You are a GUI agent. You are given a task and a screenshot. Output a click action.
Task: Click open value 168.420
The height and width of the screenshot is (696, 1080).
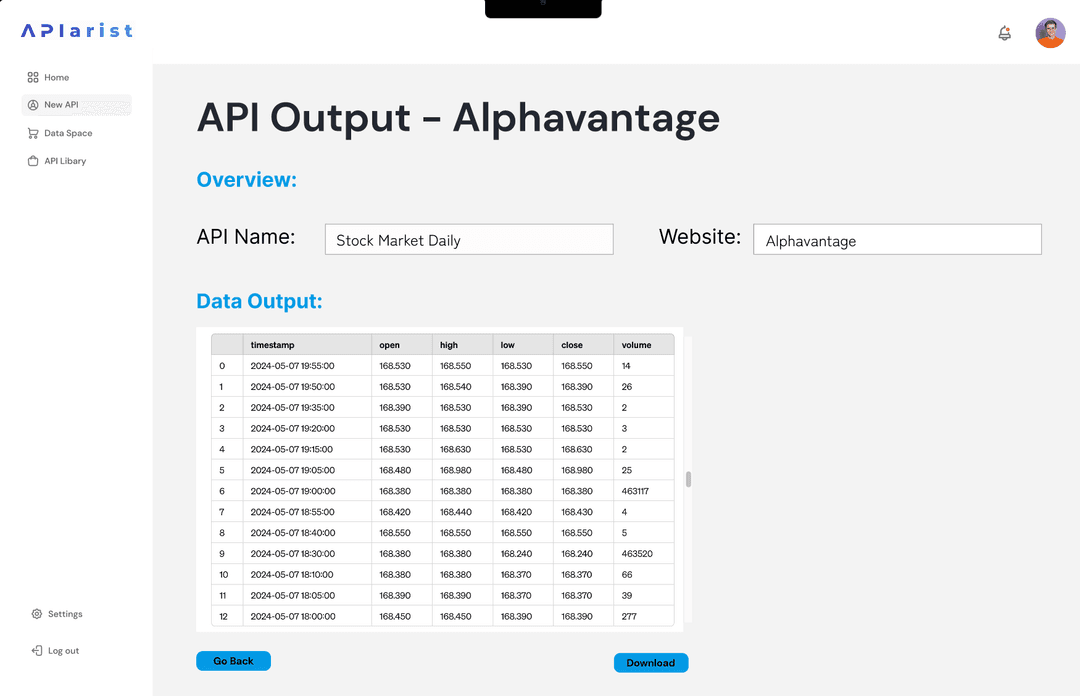point(395,512)
